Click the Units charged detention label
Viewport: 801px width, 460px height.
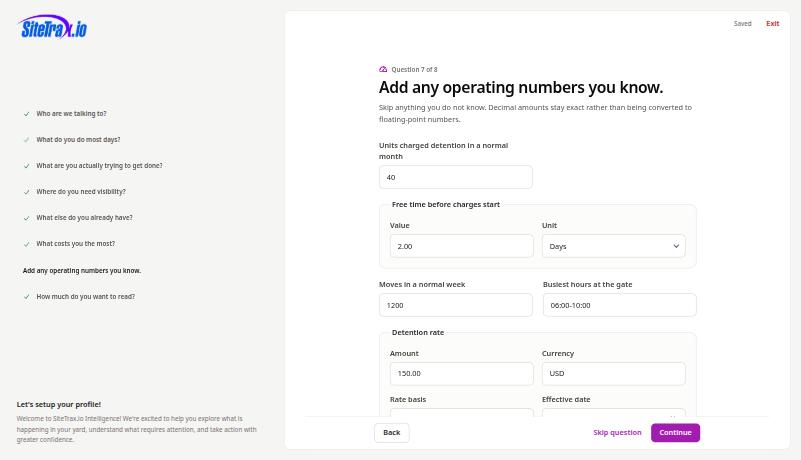pos(443,151)
